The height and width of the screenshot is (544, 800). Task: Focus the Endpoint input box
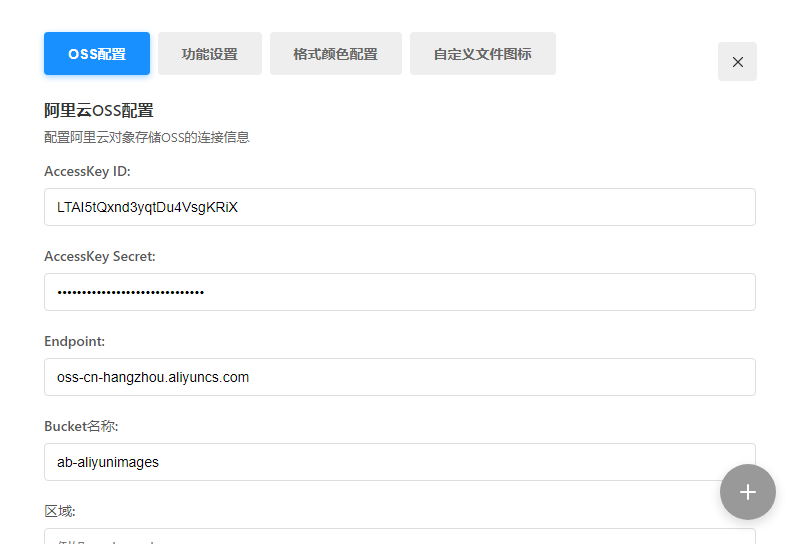point(400,377)
